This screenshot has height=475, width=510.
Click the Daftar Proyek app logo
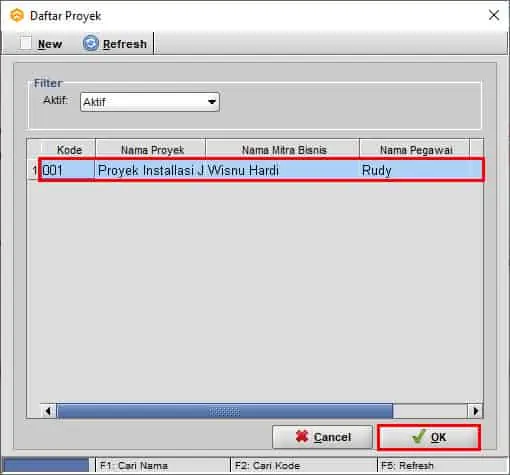17,16
